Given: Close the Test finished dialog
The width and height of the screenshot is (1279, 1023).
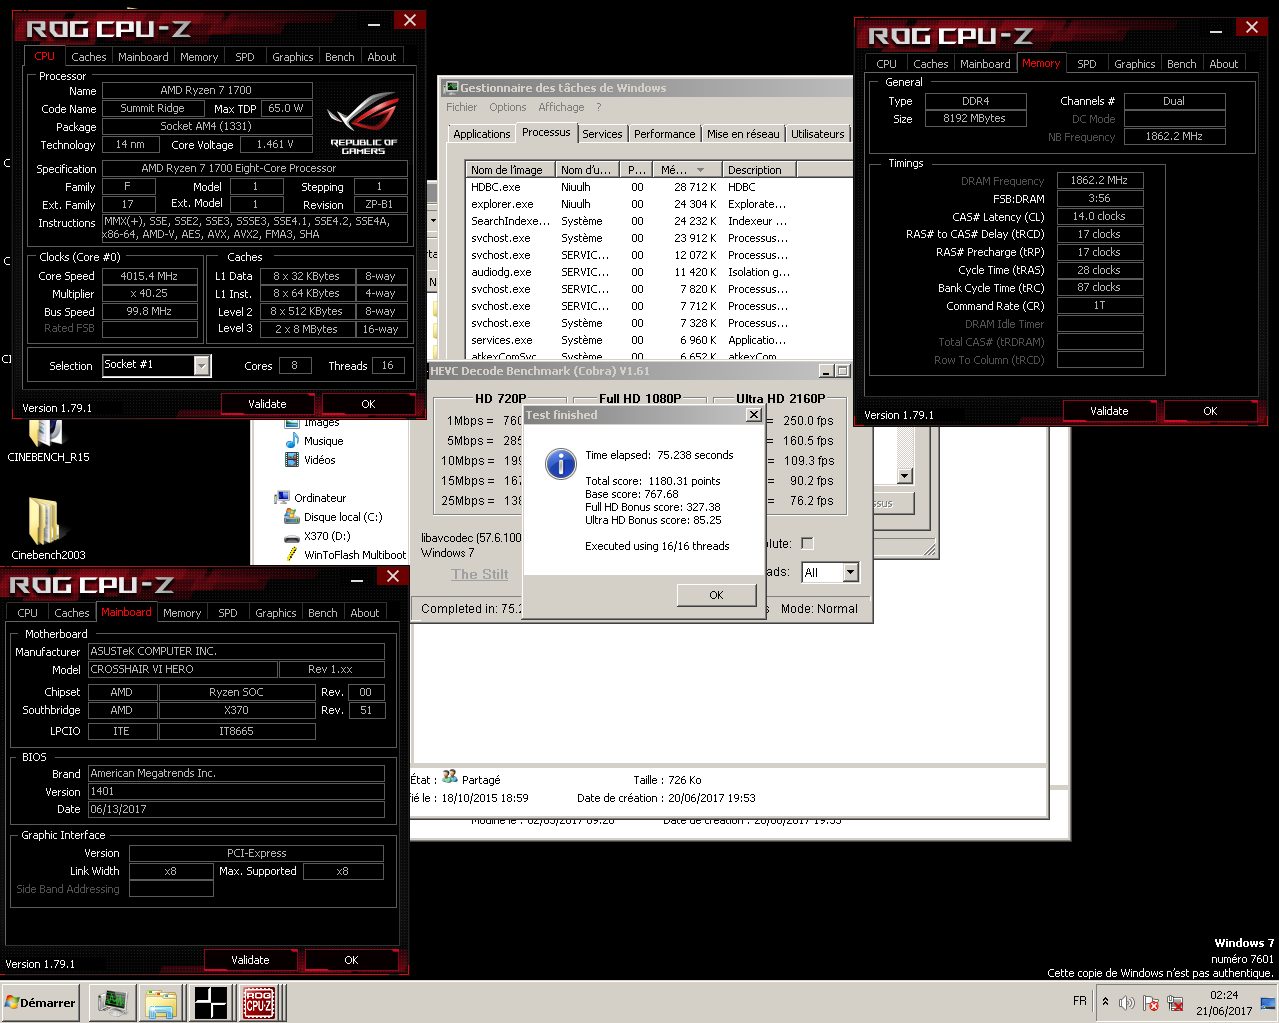Looking at the screenshot, I should coord(754,415).
